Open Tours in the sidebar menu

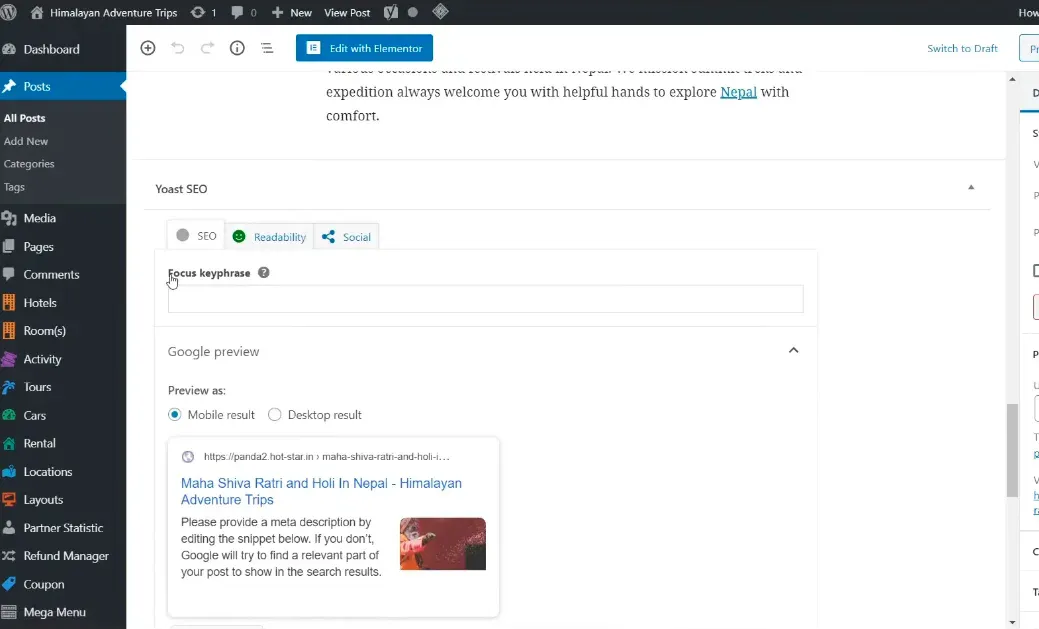click(37, 387)
